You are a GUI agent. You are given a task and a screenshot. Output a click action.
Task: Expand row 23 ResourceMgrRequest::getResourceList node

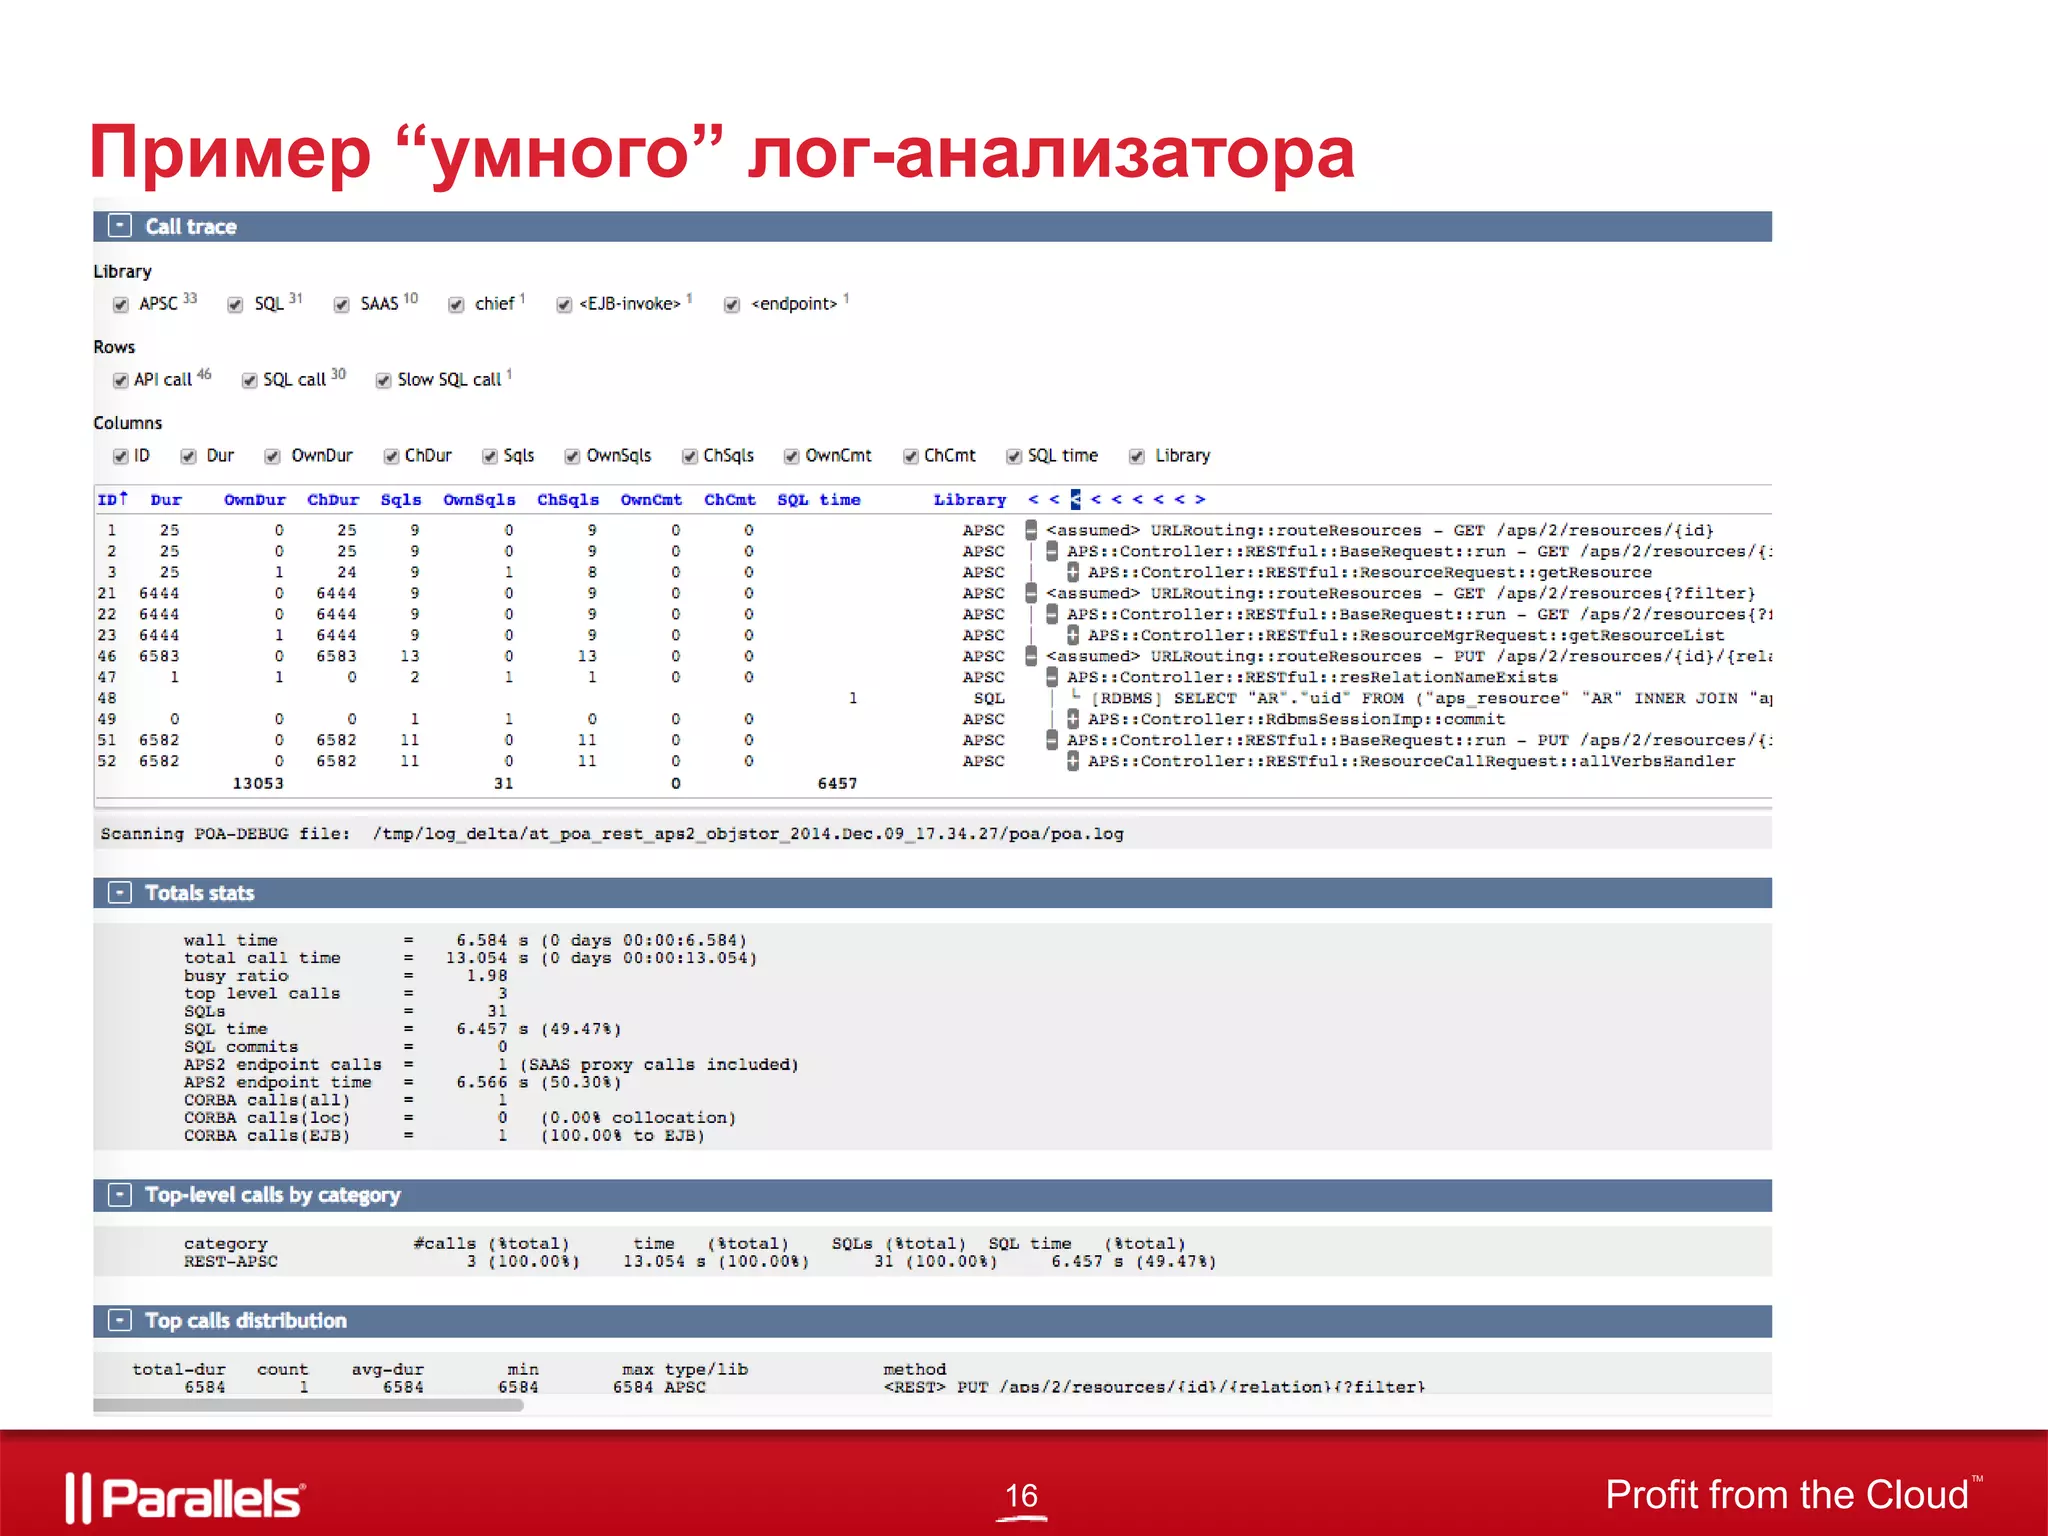[1073, 635]
